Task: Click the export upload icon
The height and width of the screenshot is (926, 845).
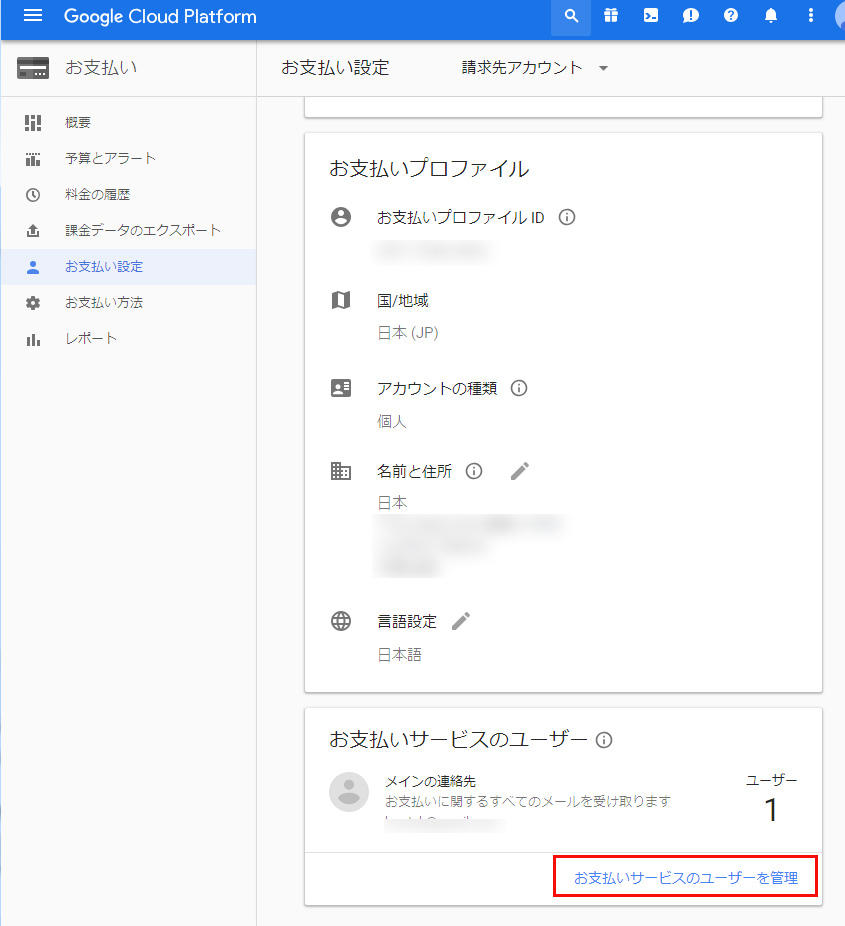Action: pyautogui.click(x=33, y=231)
